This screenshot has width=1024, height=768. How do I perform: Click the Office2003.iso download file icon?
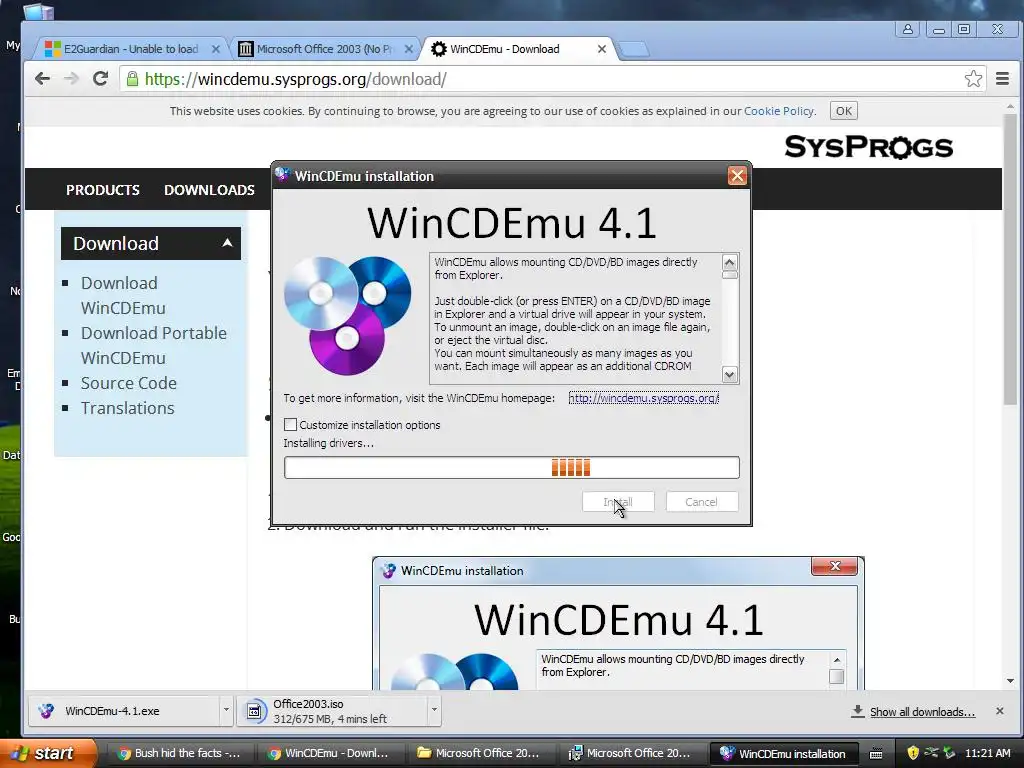(255, 711)
